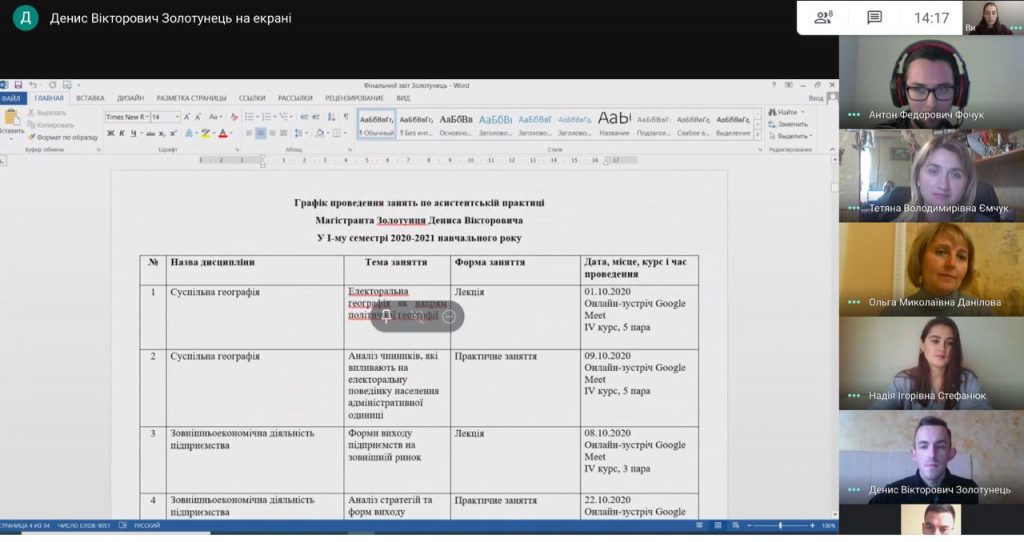Click numbered list icon

coord(267,117)
